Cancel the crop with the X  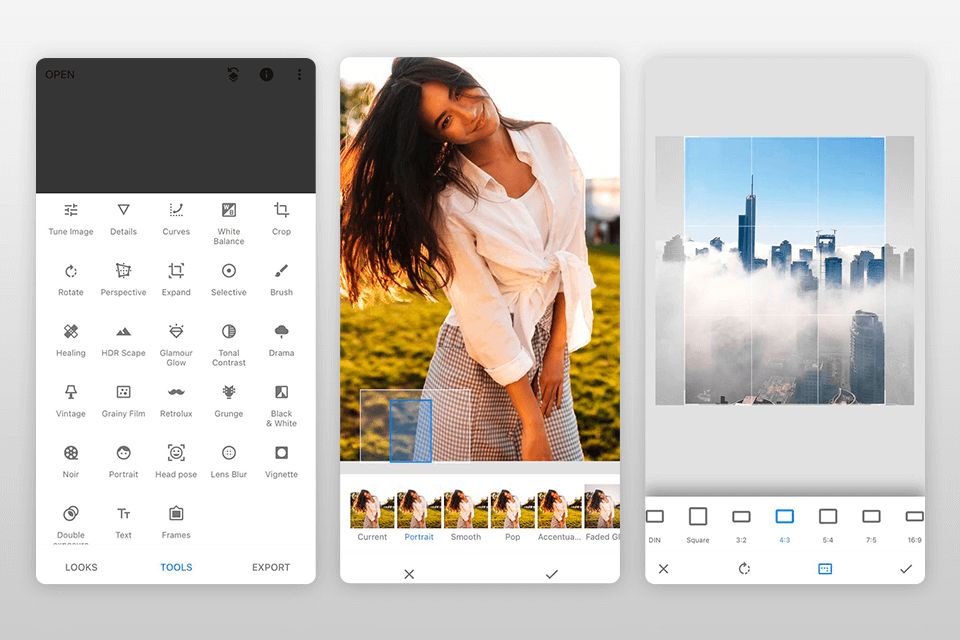tap(664, 569)
